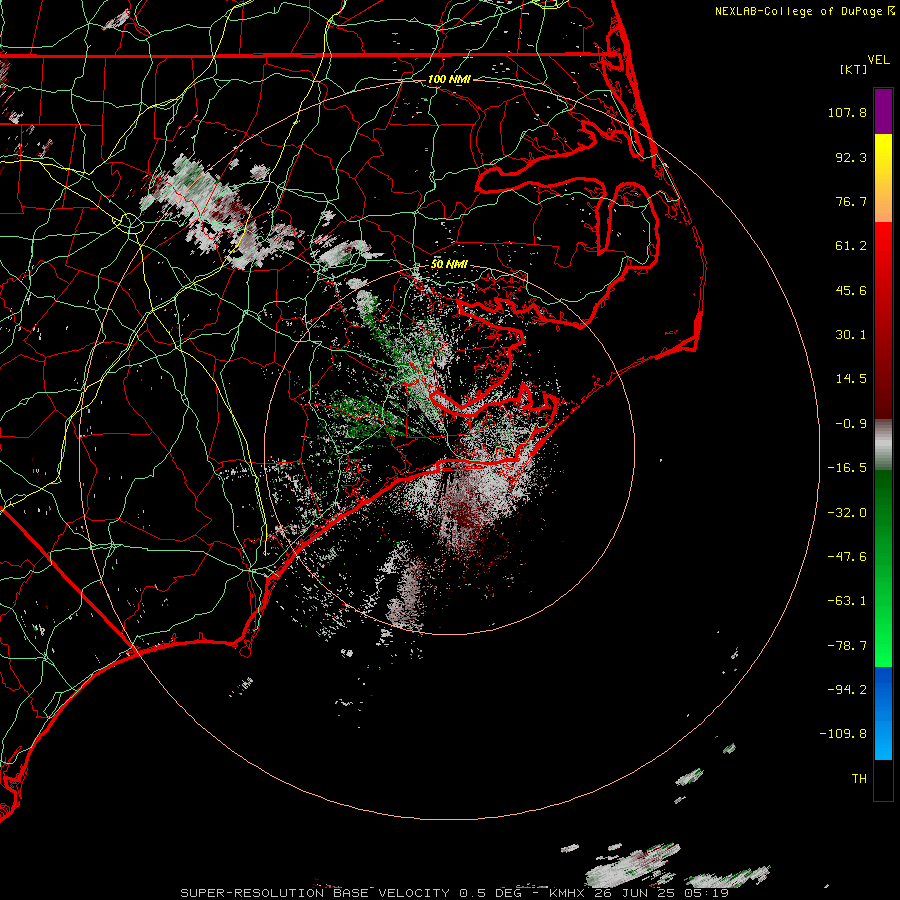Click the -0.9 value on the velocity scale
This screenshot has height=900, width=900.
click(x=851, y=424)
